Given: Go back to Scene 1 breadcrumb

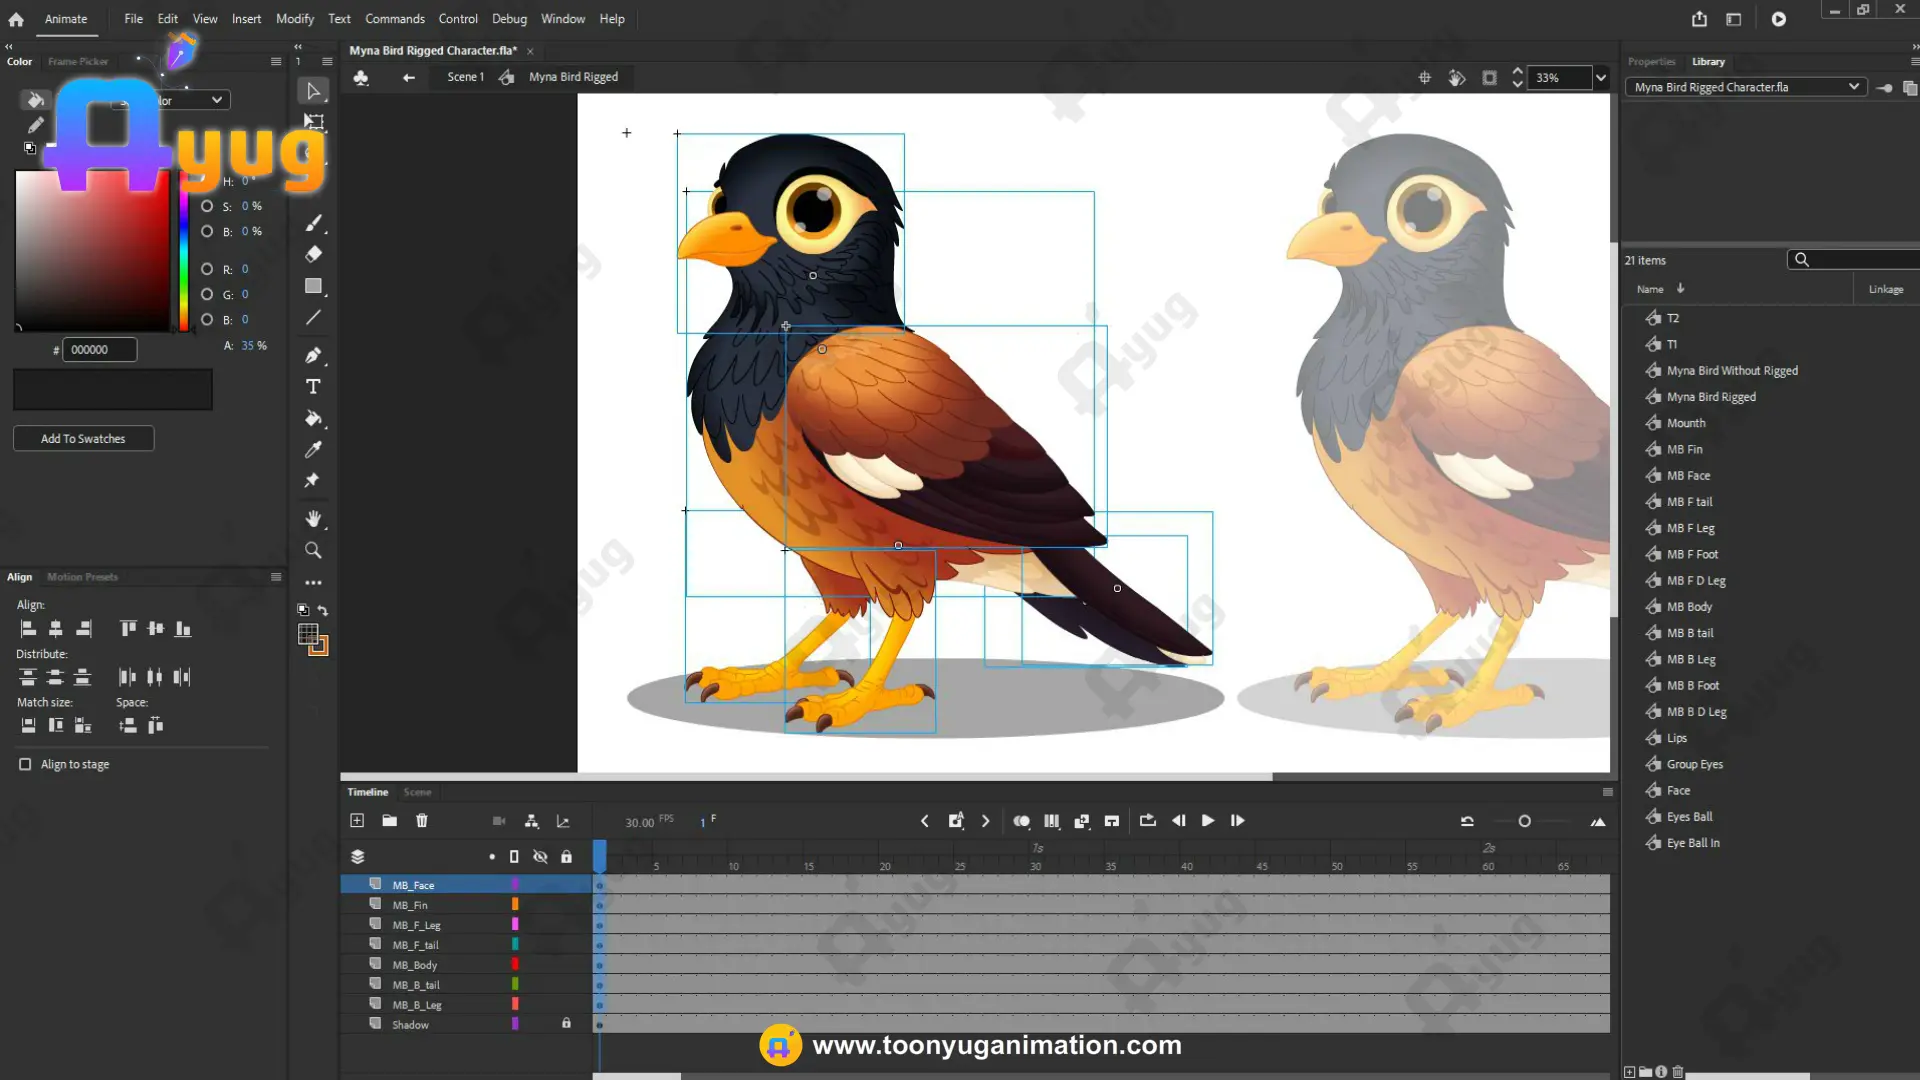Looking at the screenshot, I should click(465, 77).
